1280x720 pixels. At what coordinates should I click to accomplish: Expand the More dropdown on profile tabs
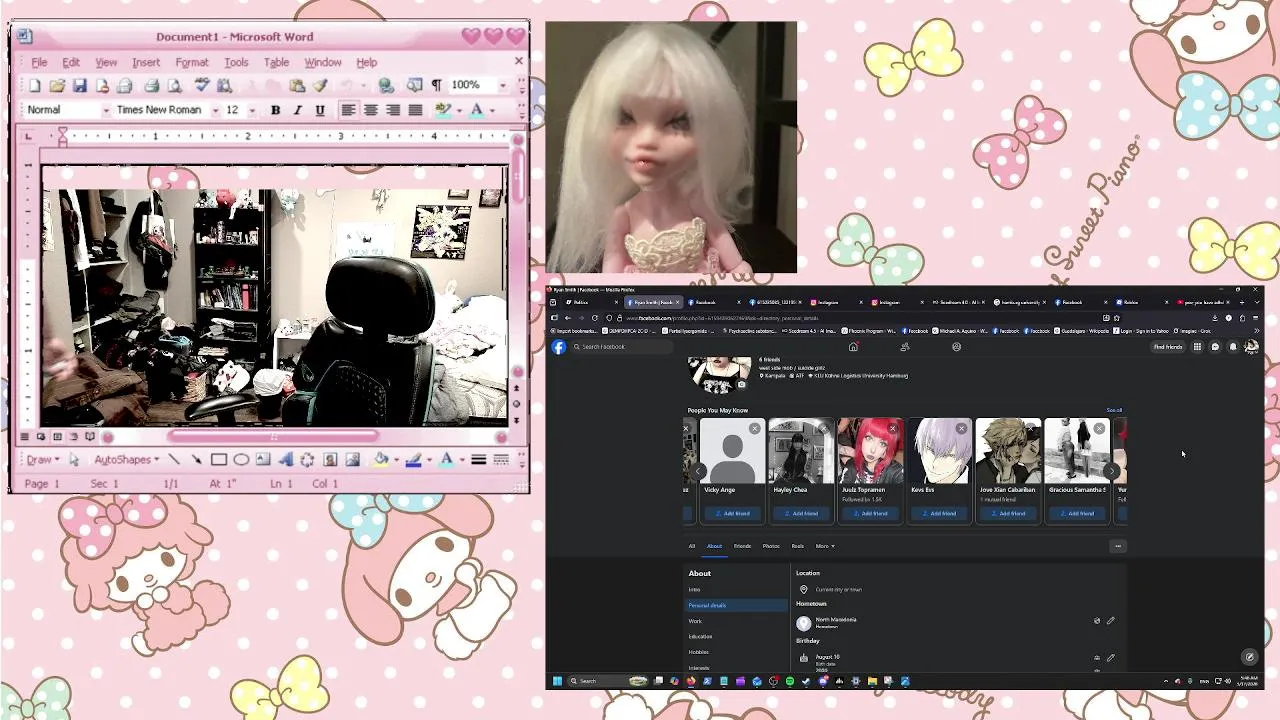coord(825,546)
